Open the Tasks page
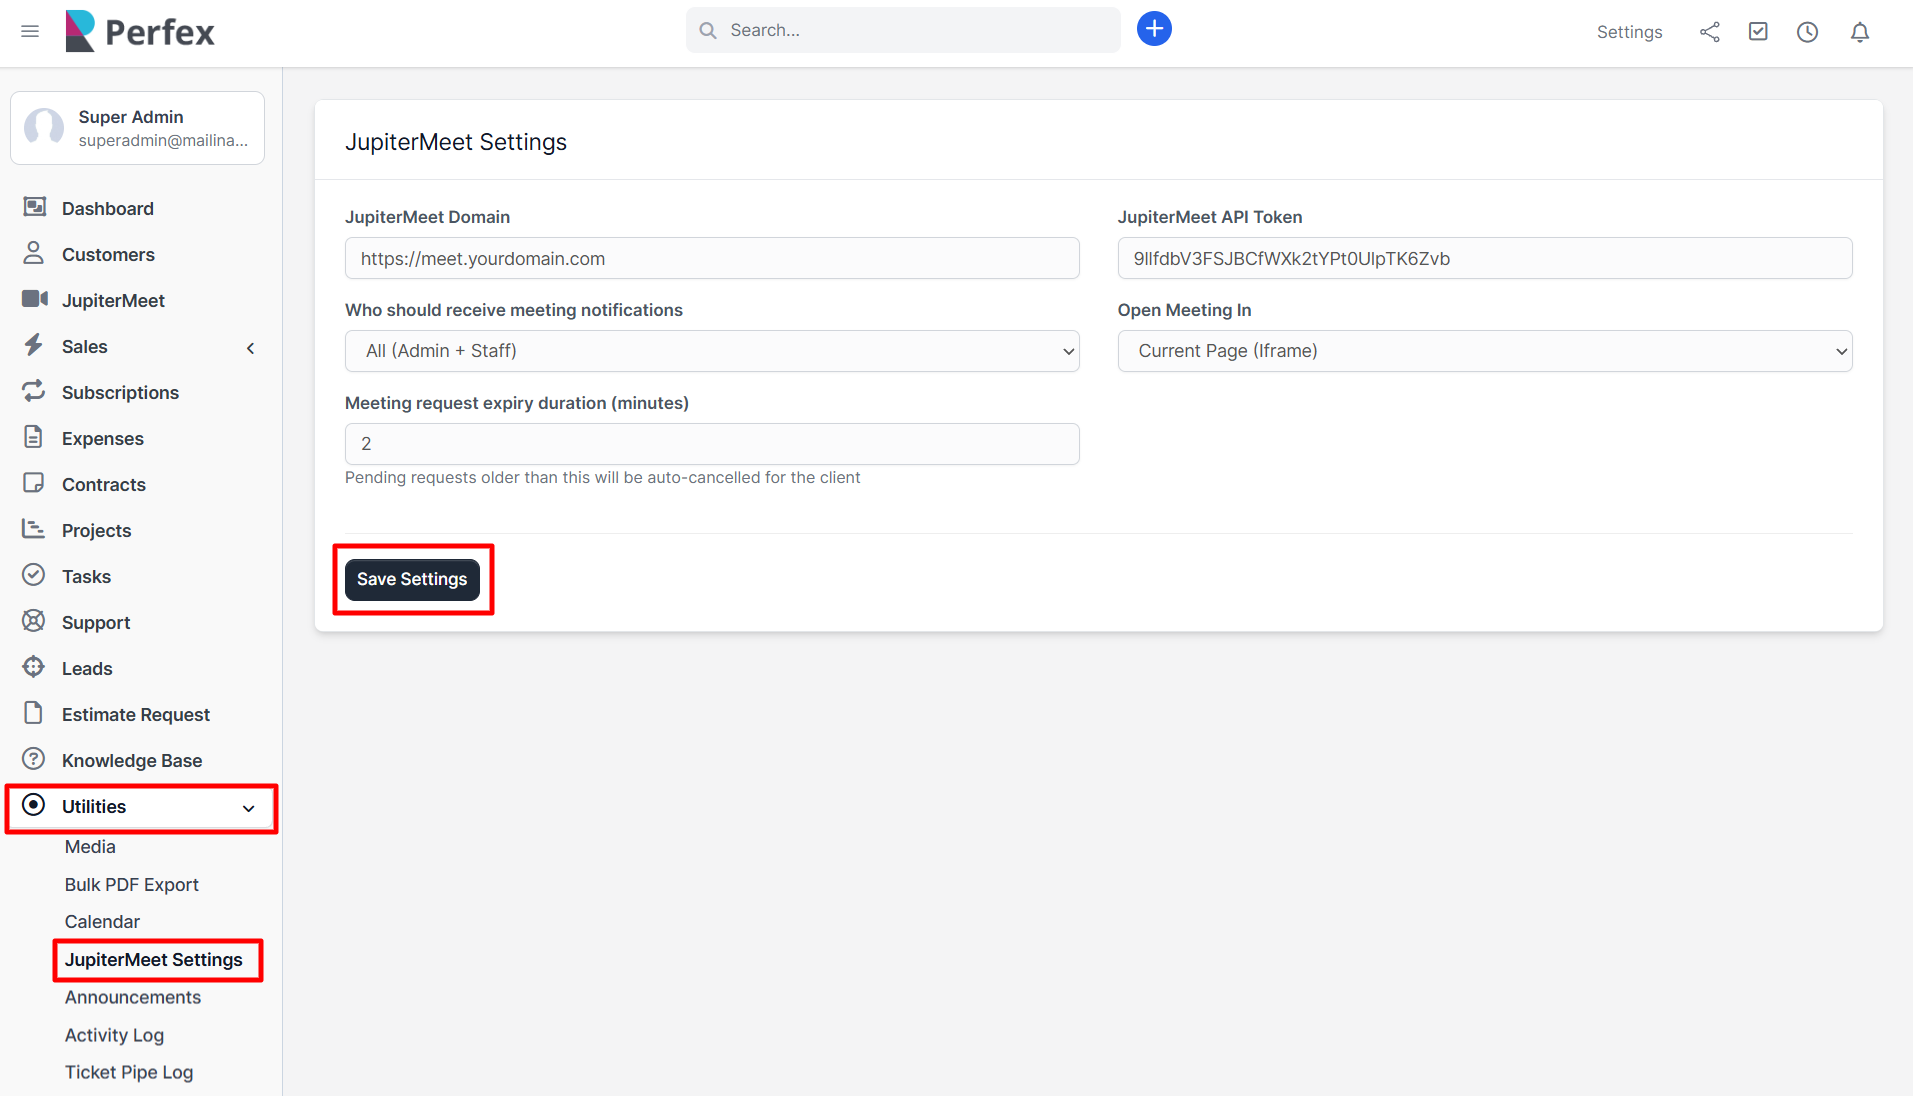 [x=86, y=577]
